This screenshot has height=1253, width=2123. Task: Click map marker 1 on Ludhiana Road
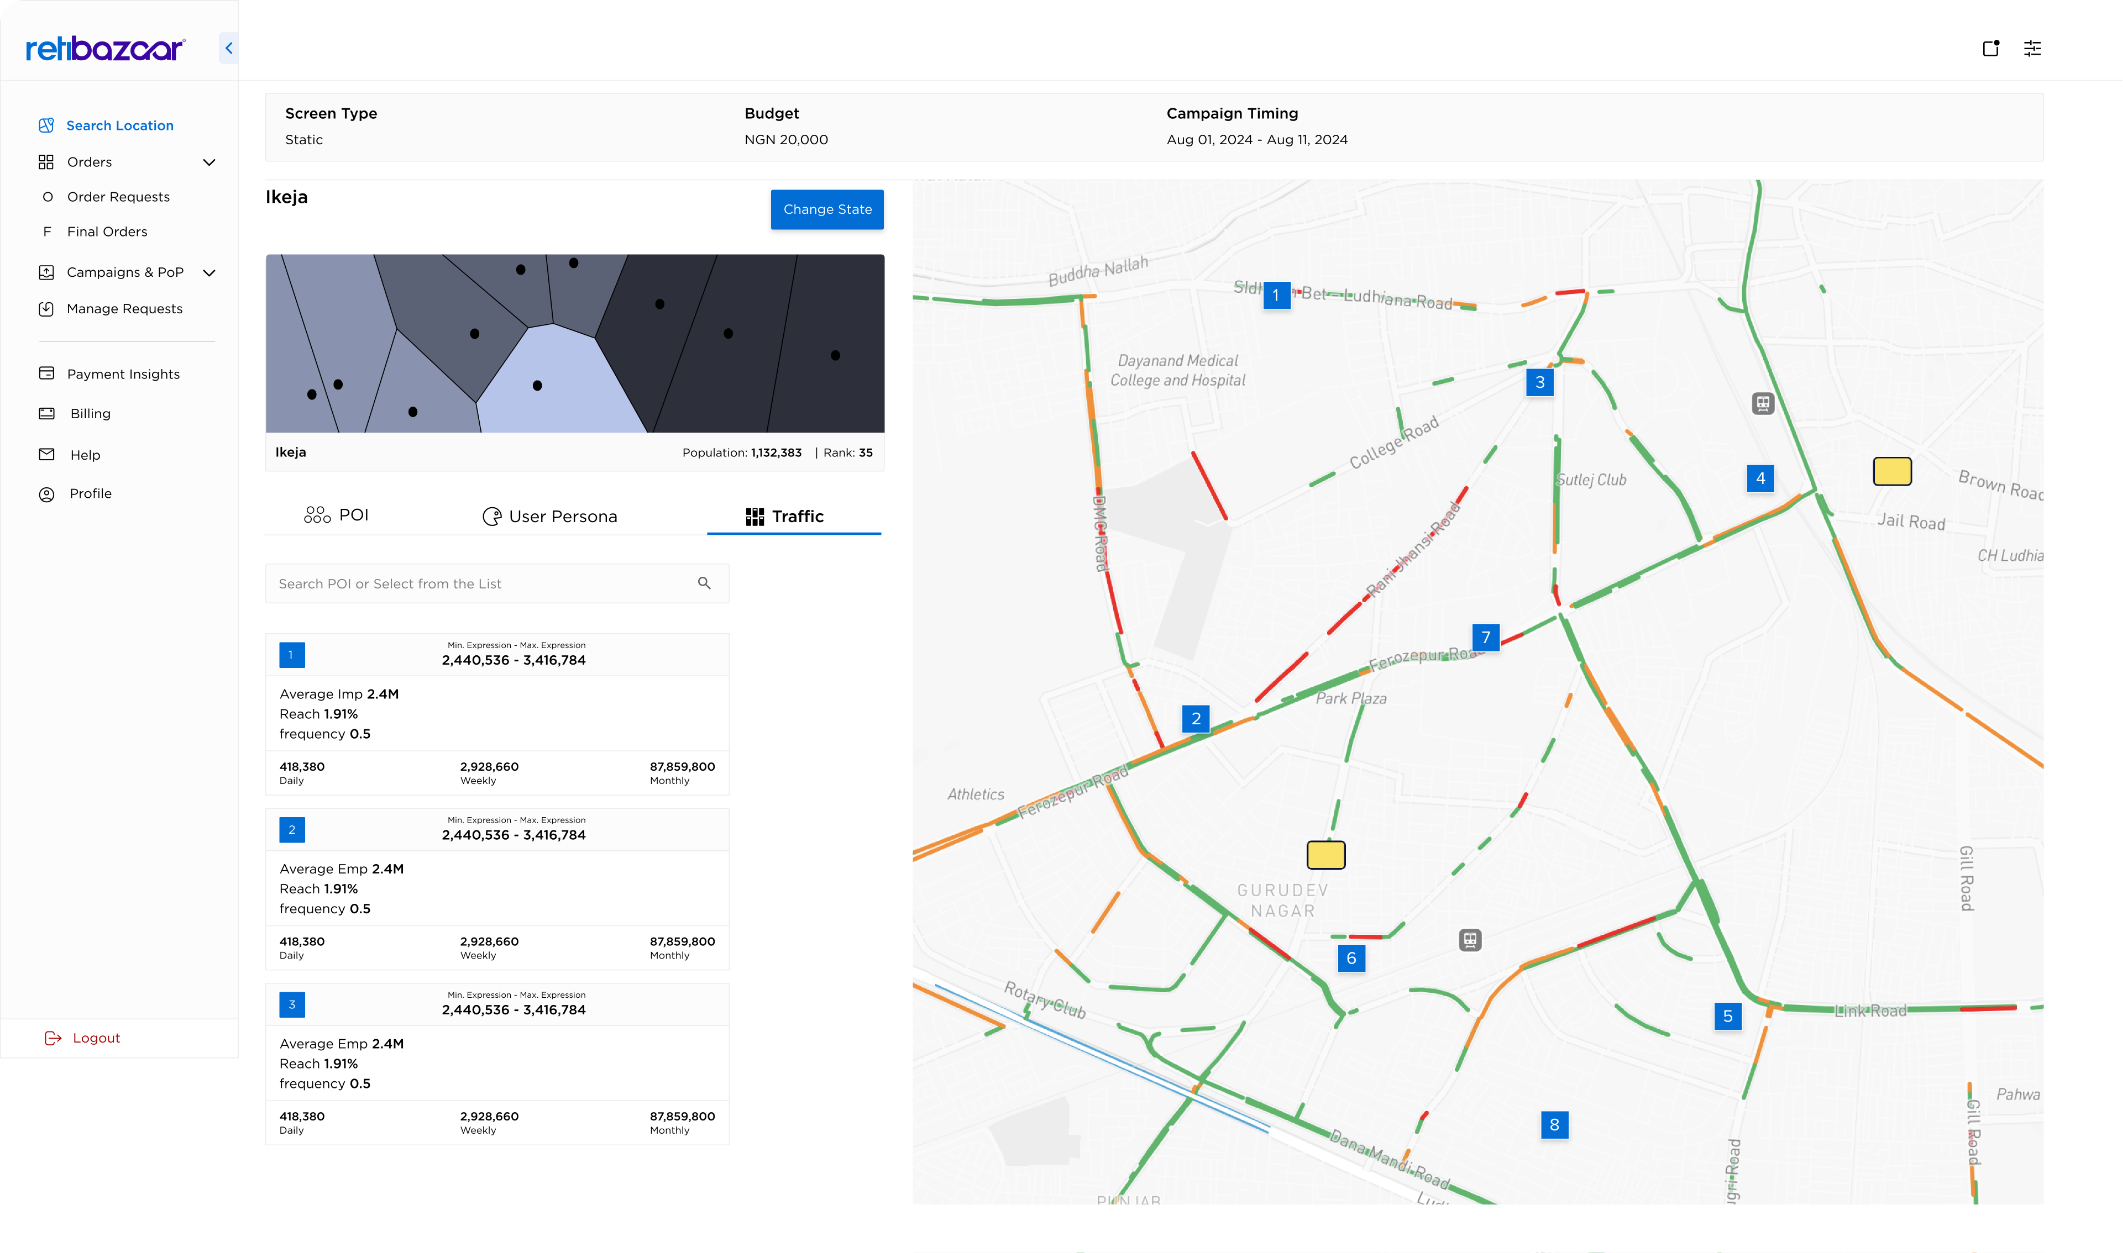[x=1276, y=295]
